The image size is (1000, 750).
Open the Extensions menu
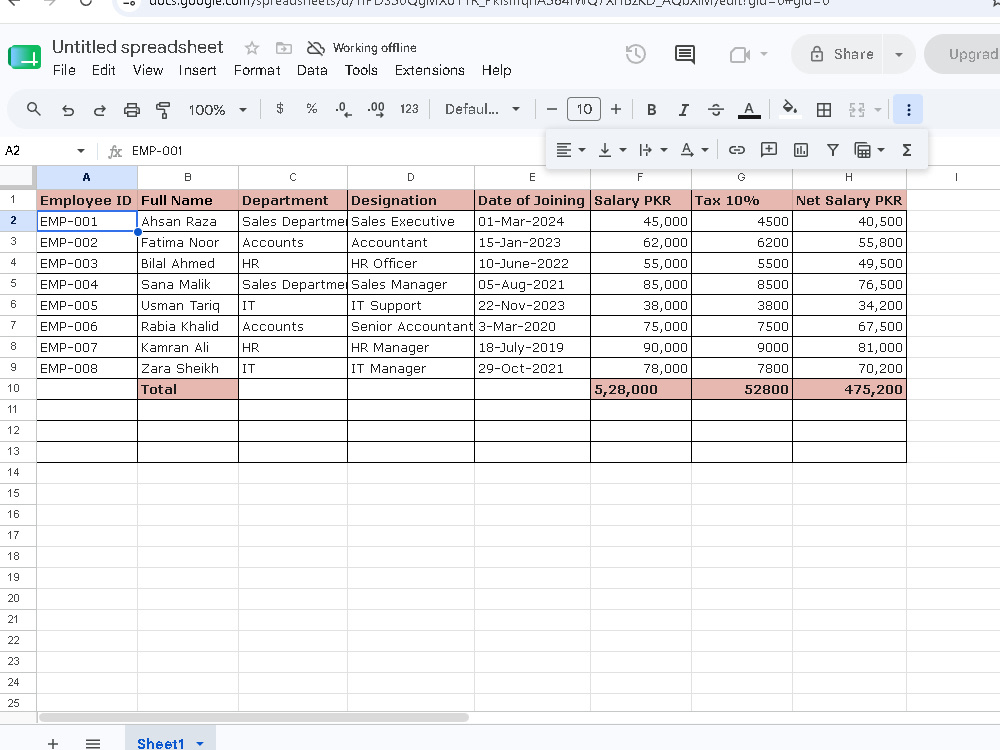click(429, 70)
